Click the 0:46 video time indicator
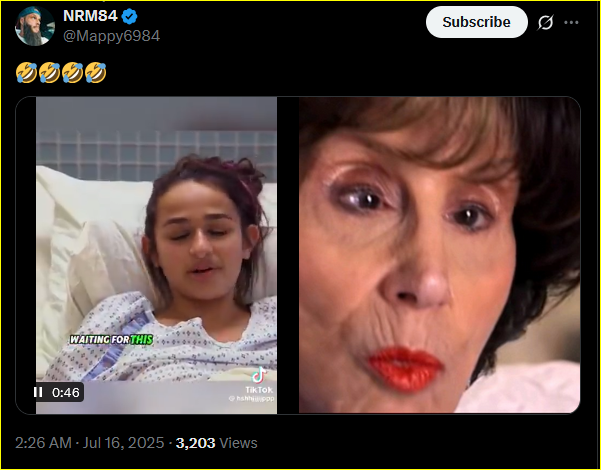The width and height of the screenshot is (601, 470). pyautogui.click(x=66, y=392)
